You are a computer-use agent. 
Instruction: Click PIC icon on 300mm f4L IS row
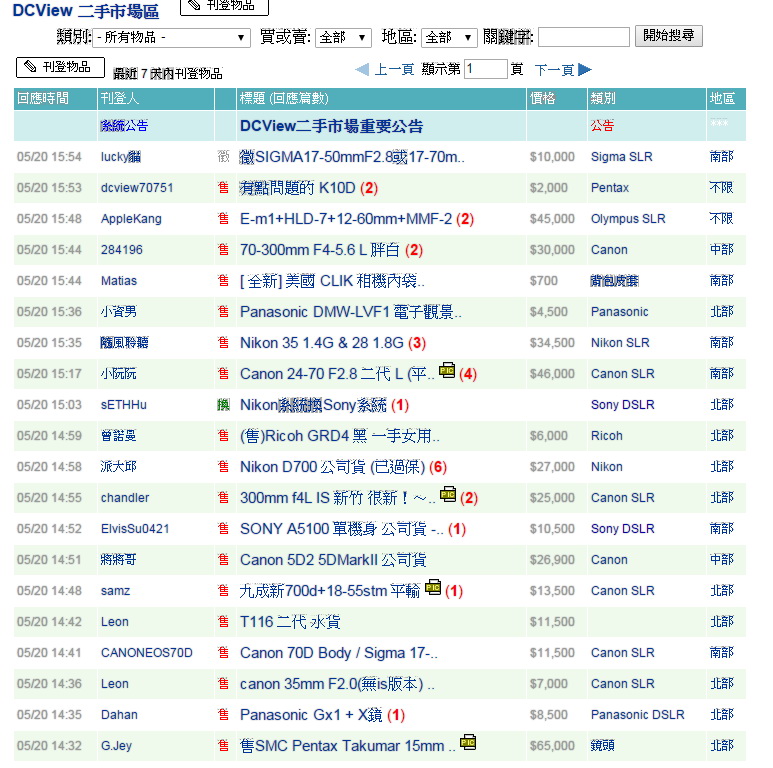[x=448, y=494]
